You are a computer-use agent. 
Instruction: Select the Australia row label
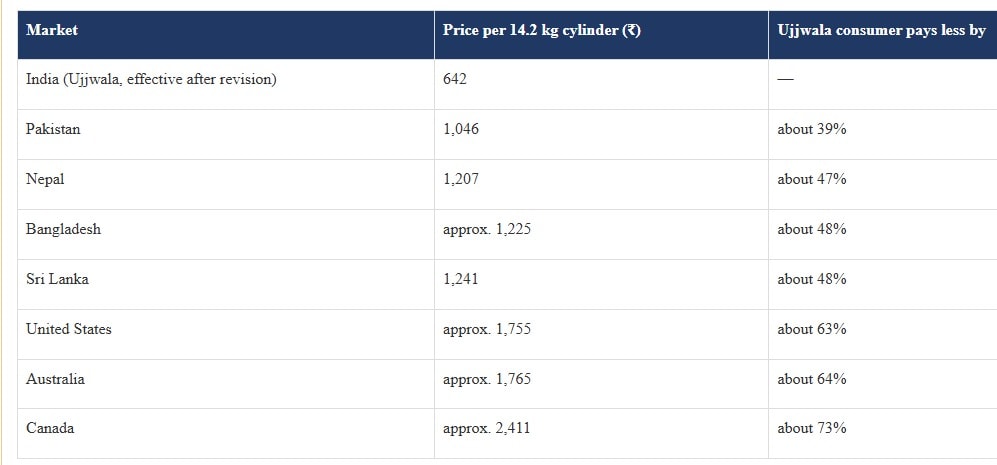55,379
